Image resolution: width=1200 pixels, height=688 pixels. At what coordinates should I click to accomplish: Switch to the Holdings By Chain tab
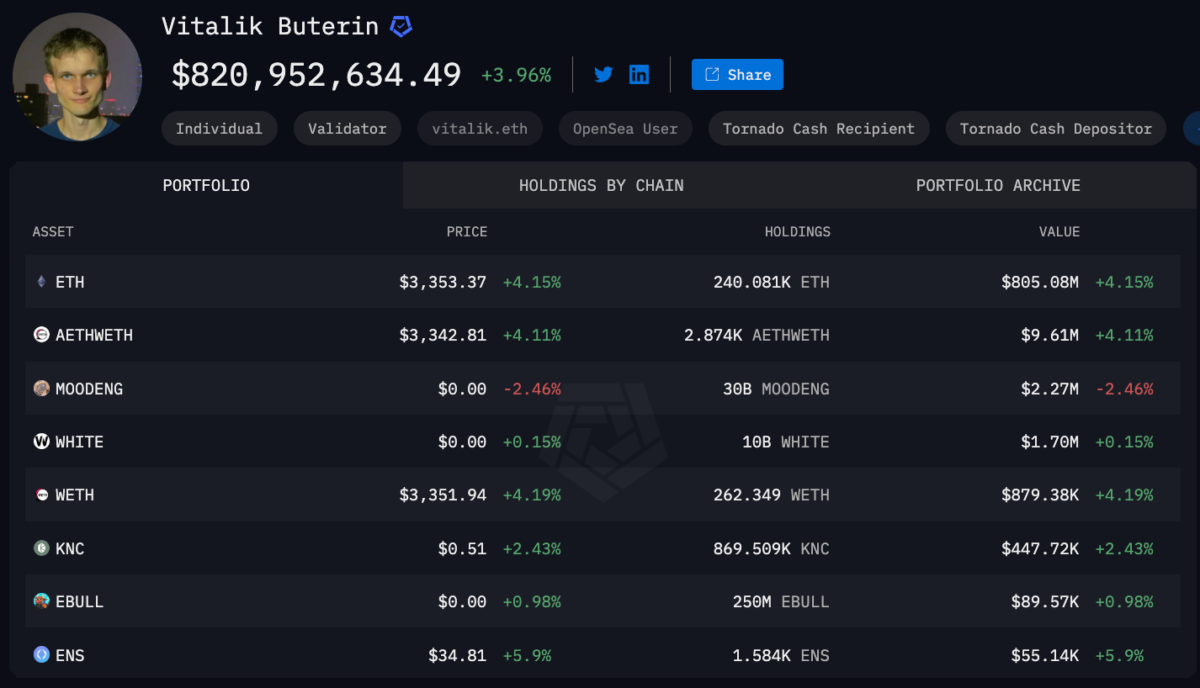[x=601, y=185]
